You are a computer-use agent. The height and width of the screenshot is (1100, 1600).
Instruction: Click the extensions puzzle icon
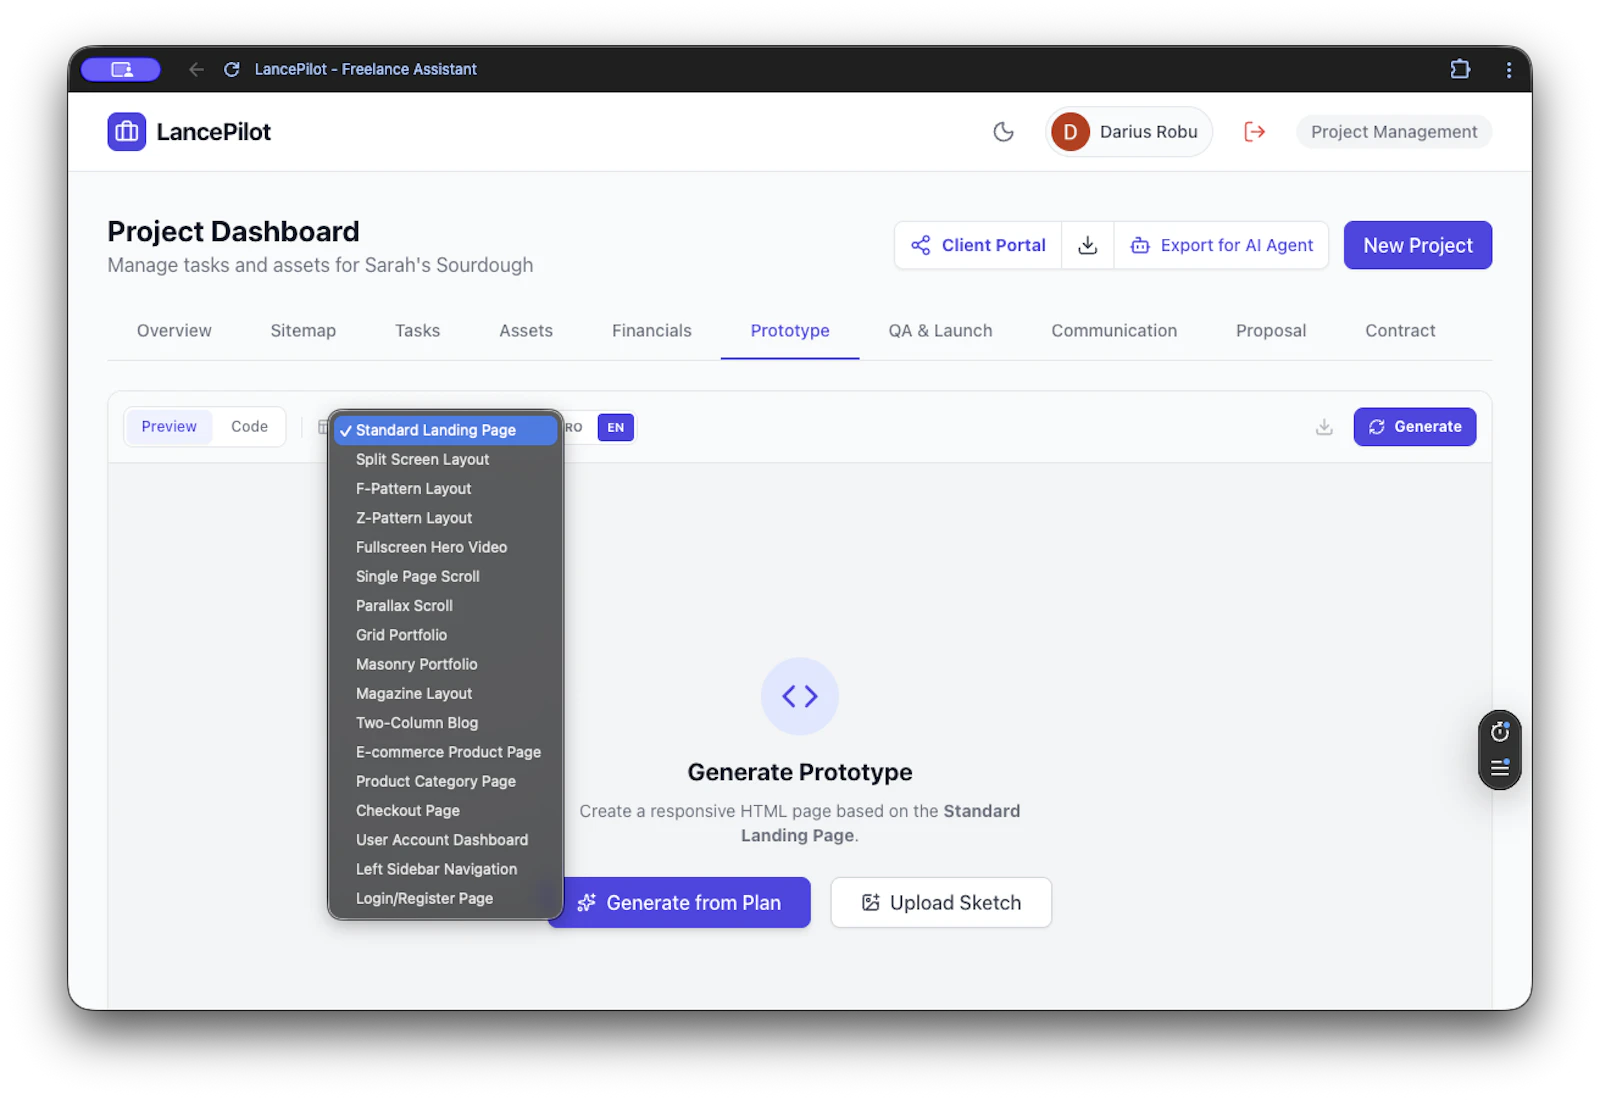1460,69
